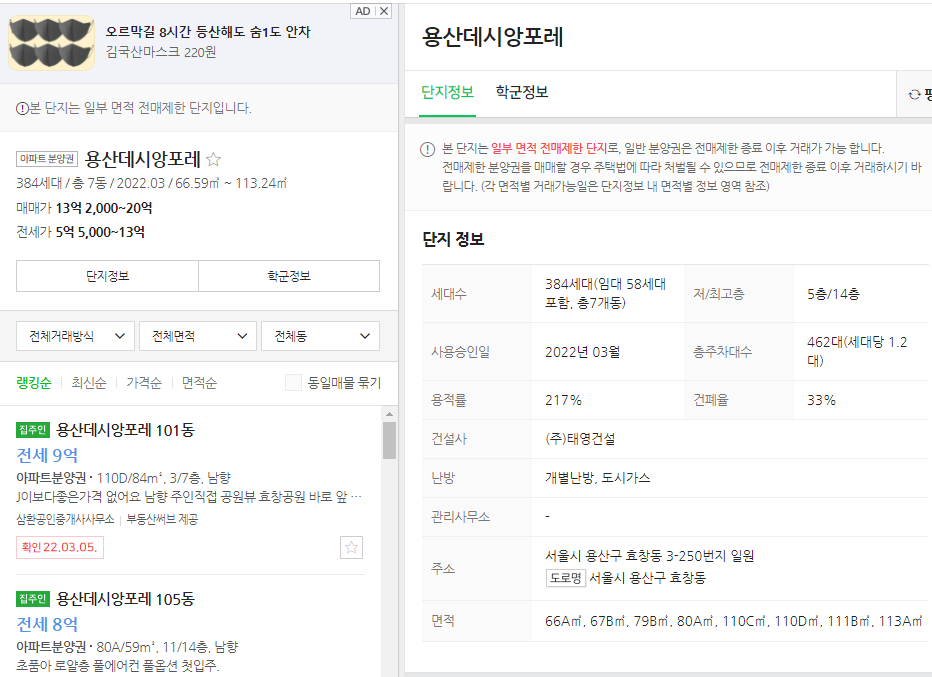The image size is (932, 677).
Task: Click the red text 일부 면적 전매제한 단지
Action: (x=549, y=148)
